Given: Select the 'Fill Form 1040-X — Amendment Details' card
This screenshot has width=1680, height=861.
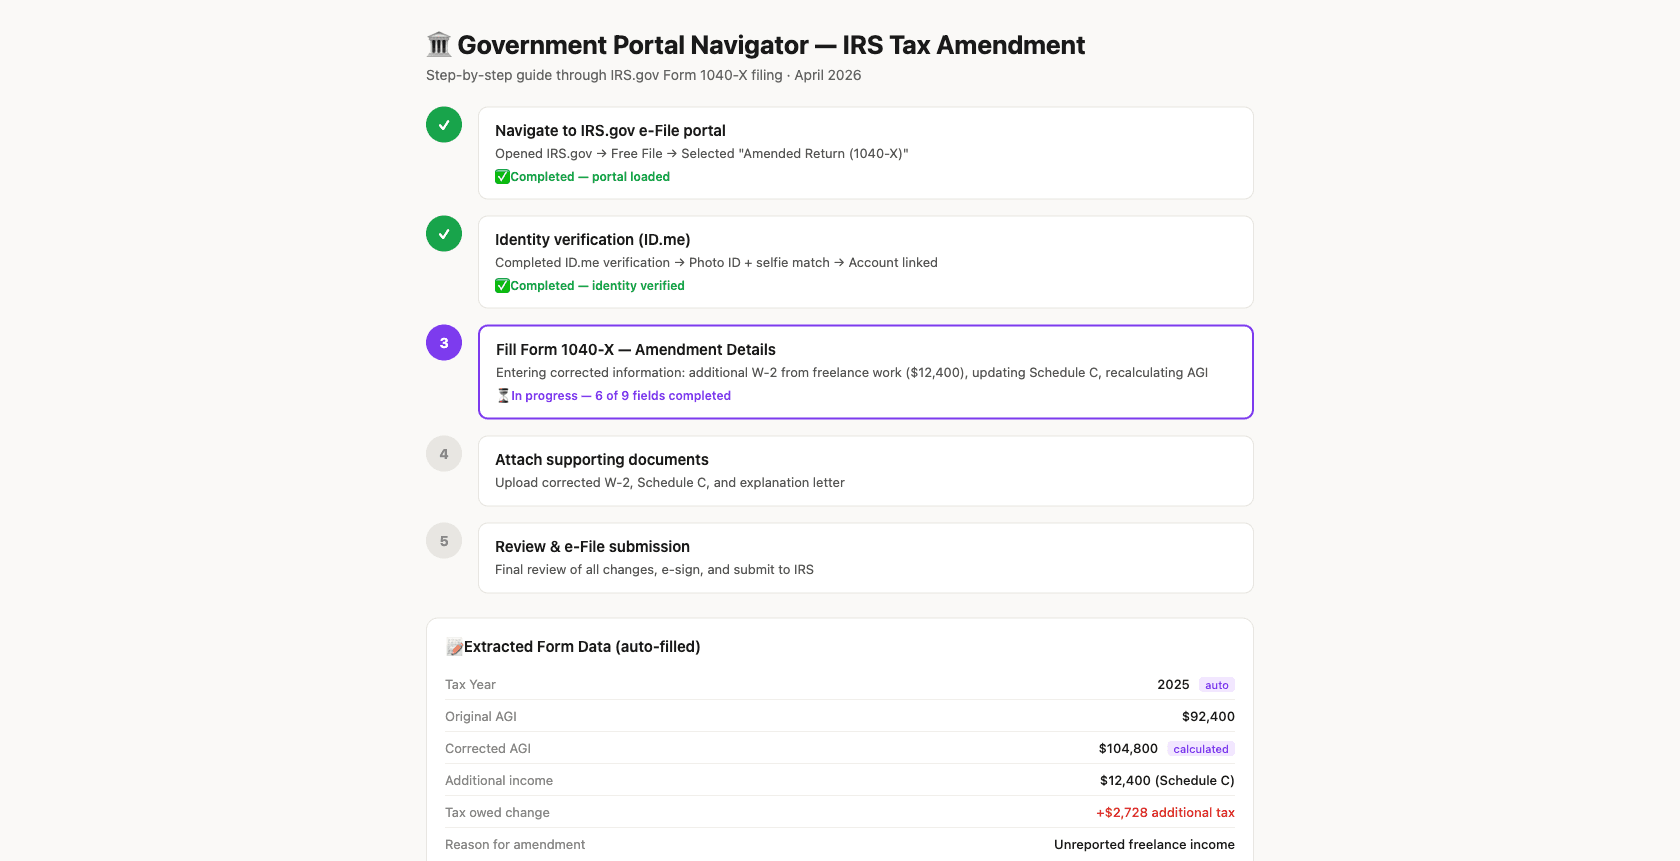Looking at the screenshot, I should [x=866, y=372].
